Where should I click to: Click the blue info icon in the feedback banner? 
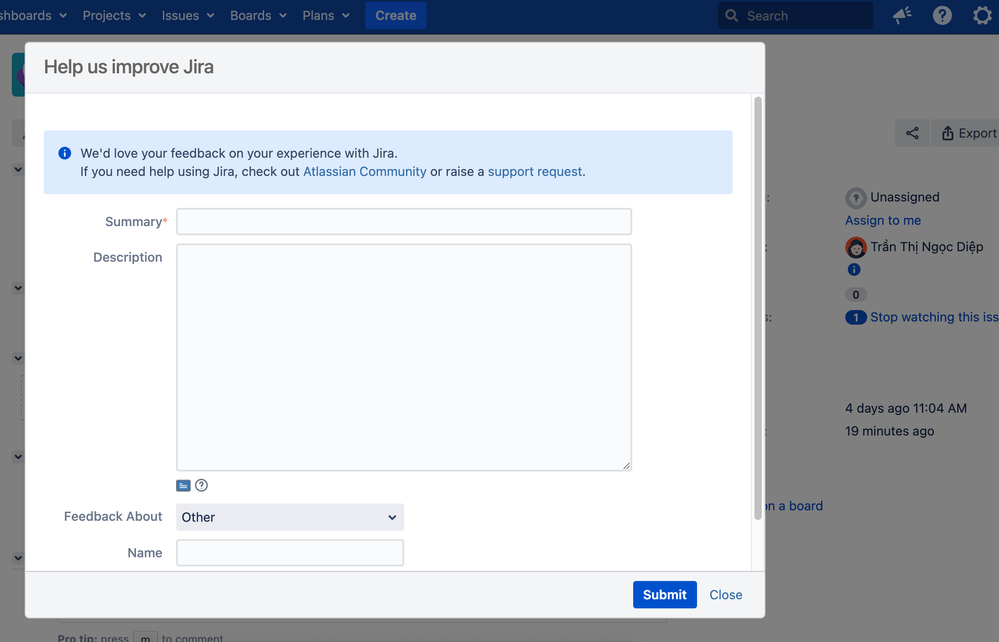coord(64,153)
